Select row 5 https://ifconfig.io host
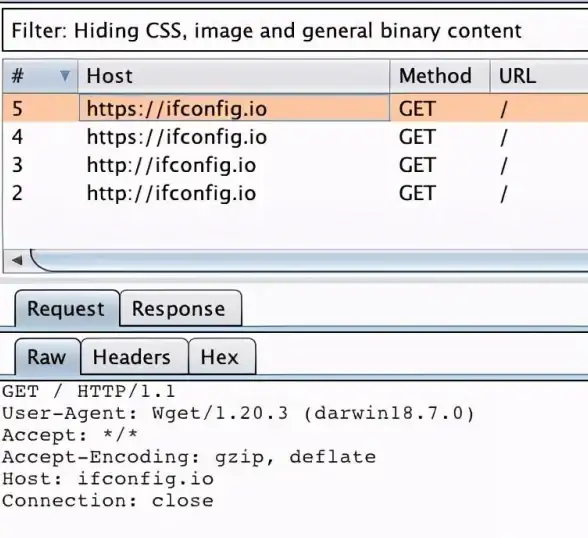588x538 pixels. 234,108
